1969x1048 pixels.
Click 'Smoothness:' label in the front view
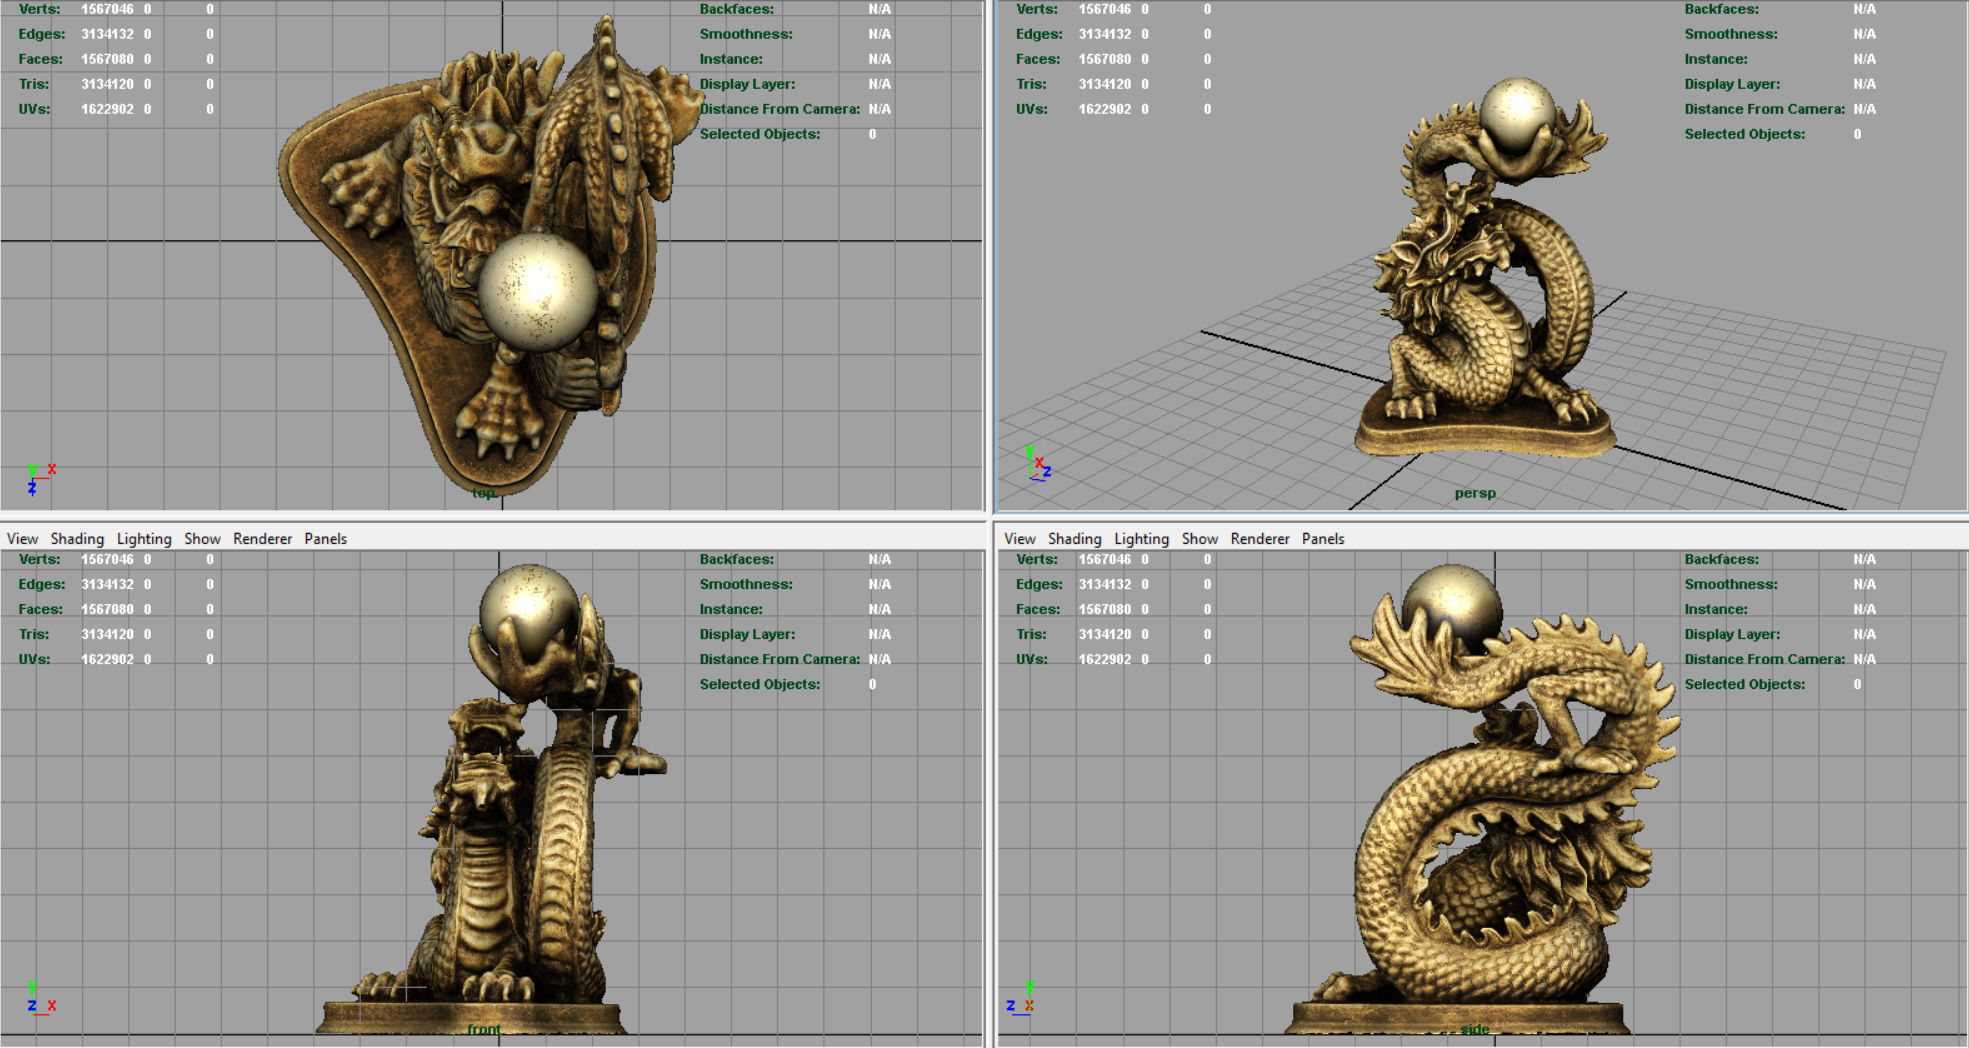tap(746, 584)
